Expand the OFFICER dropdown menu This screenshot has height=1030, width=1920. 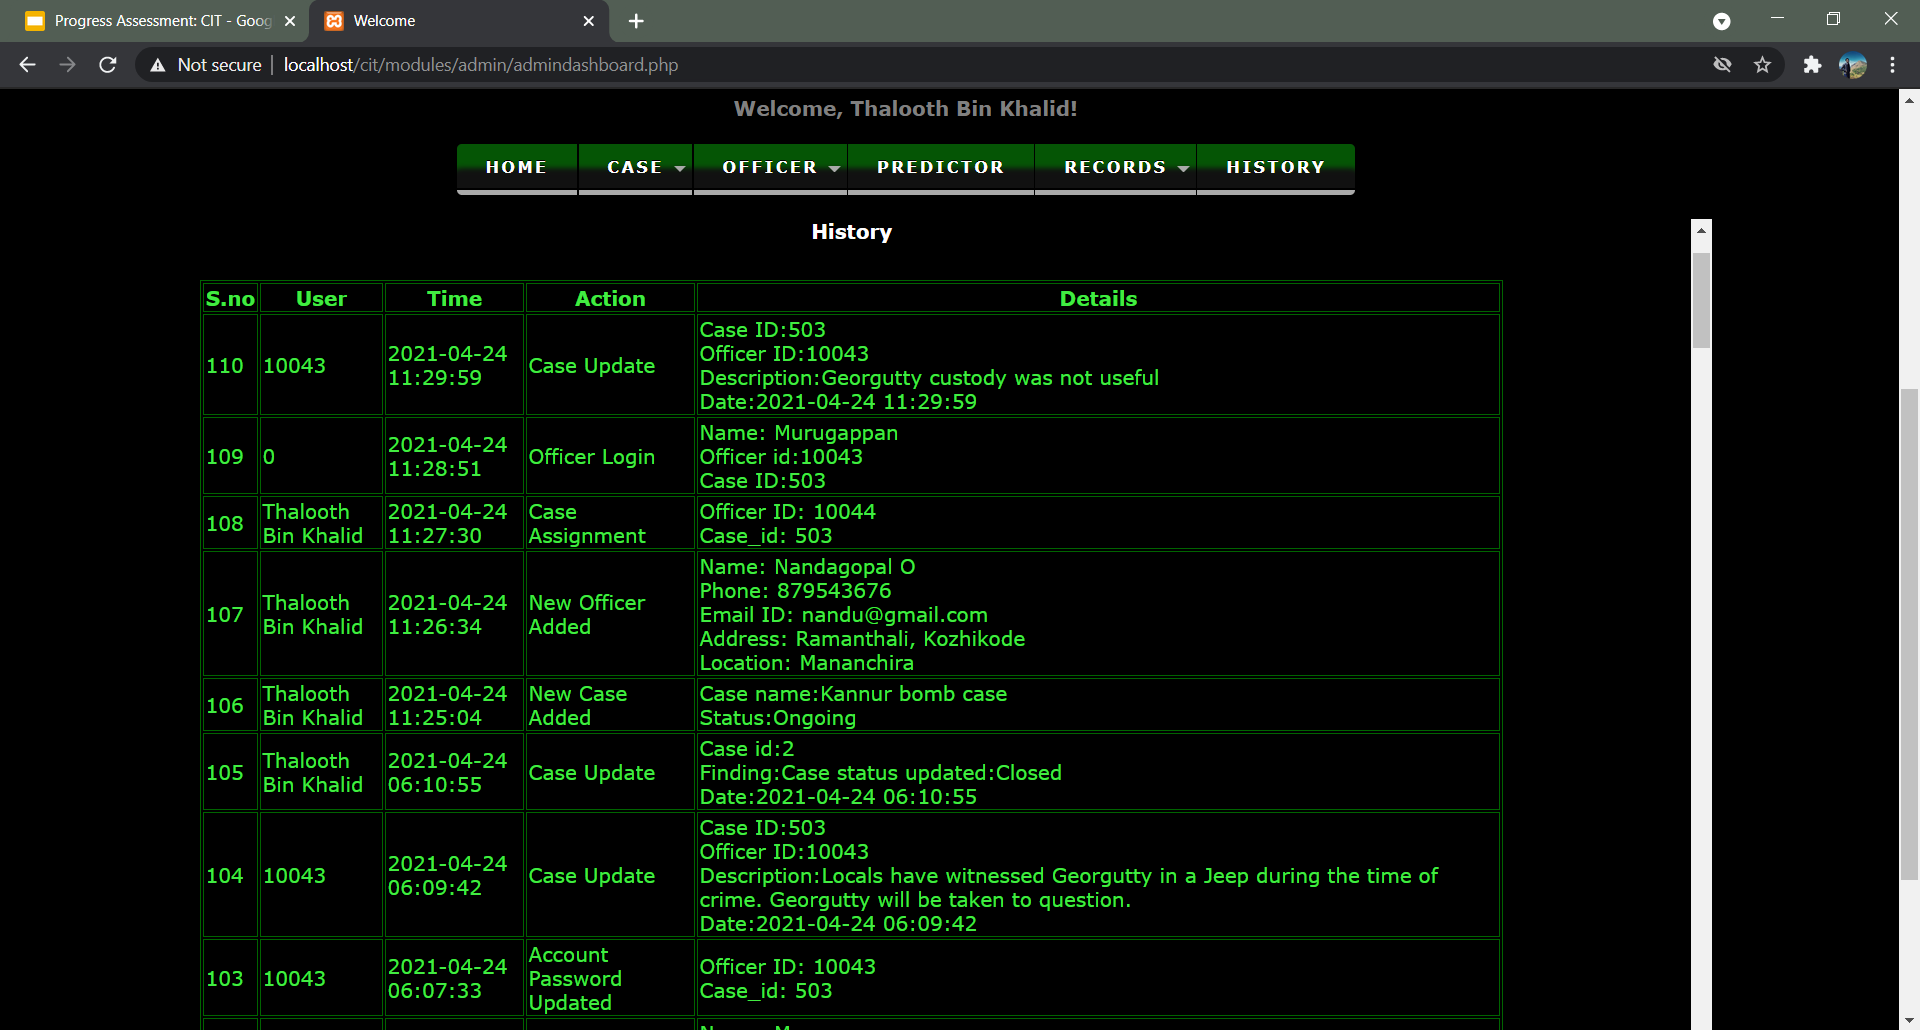[769, 167]
